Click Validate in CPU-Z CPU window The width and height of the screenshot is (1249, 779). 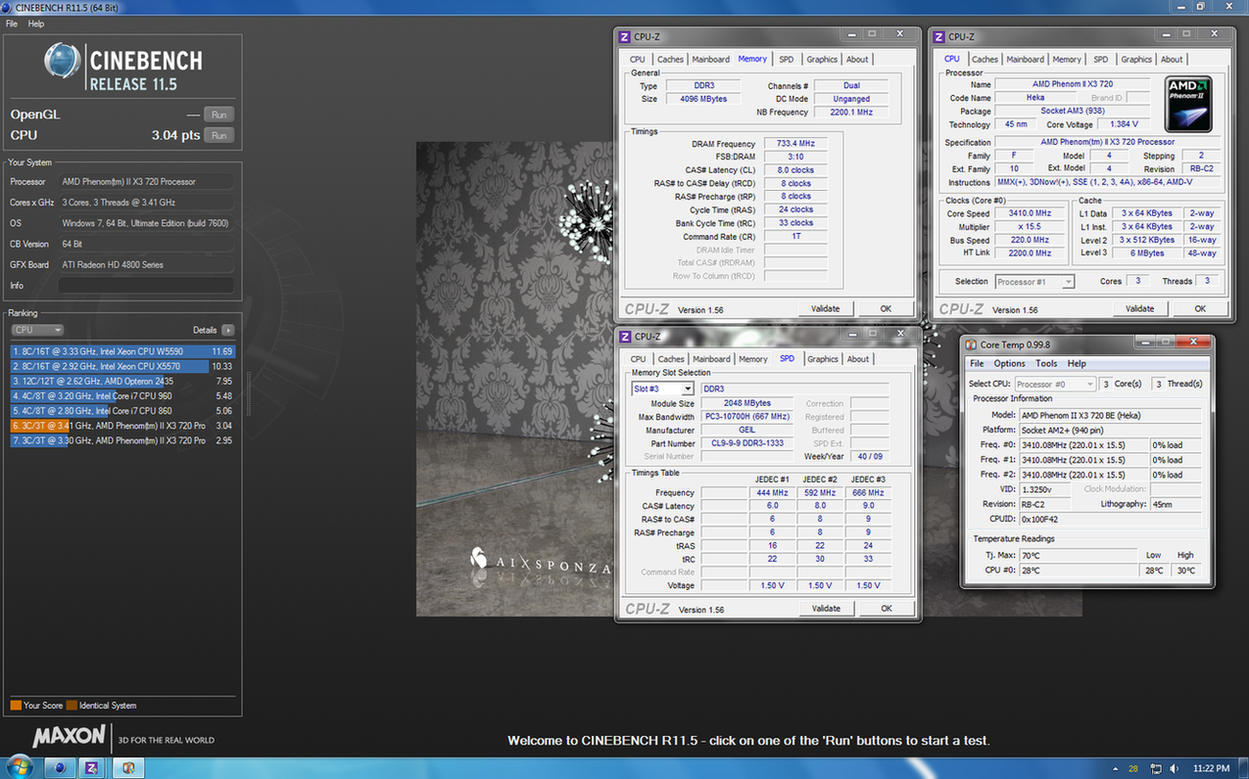1139,309
